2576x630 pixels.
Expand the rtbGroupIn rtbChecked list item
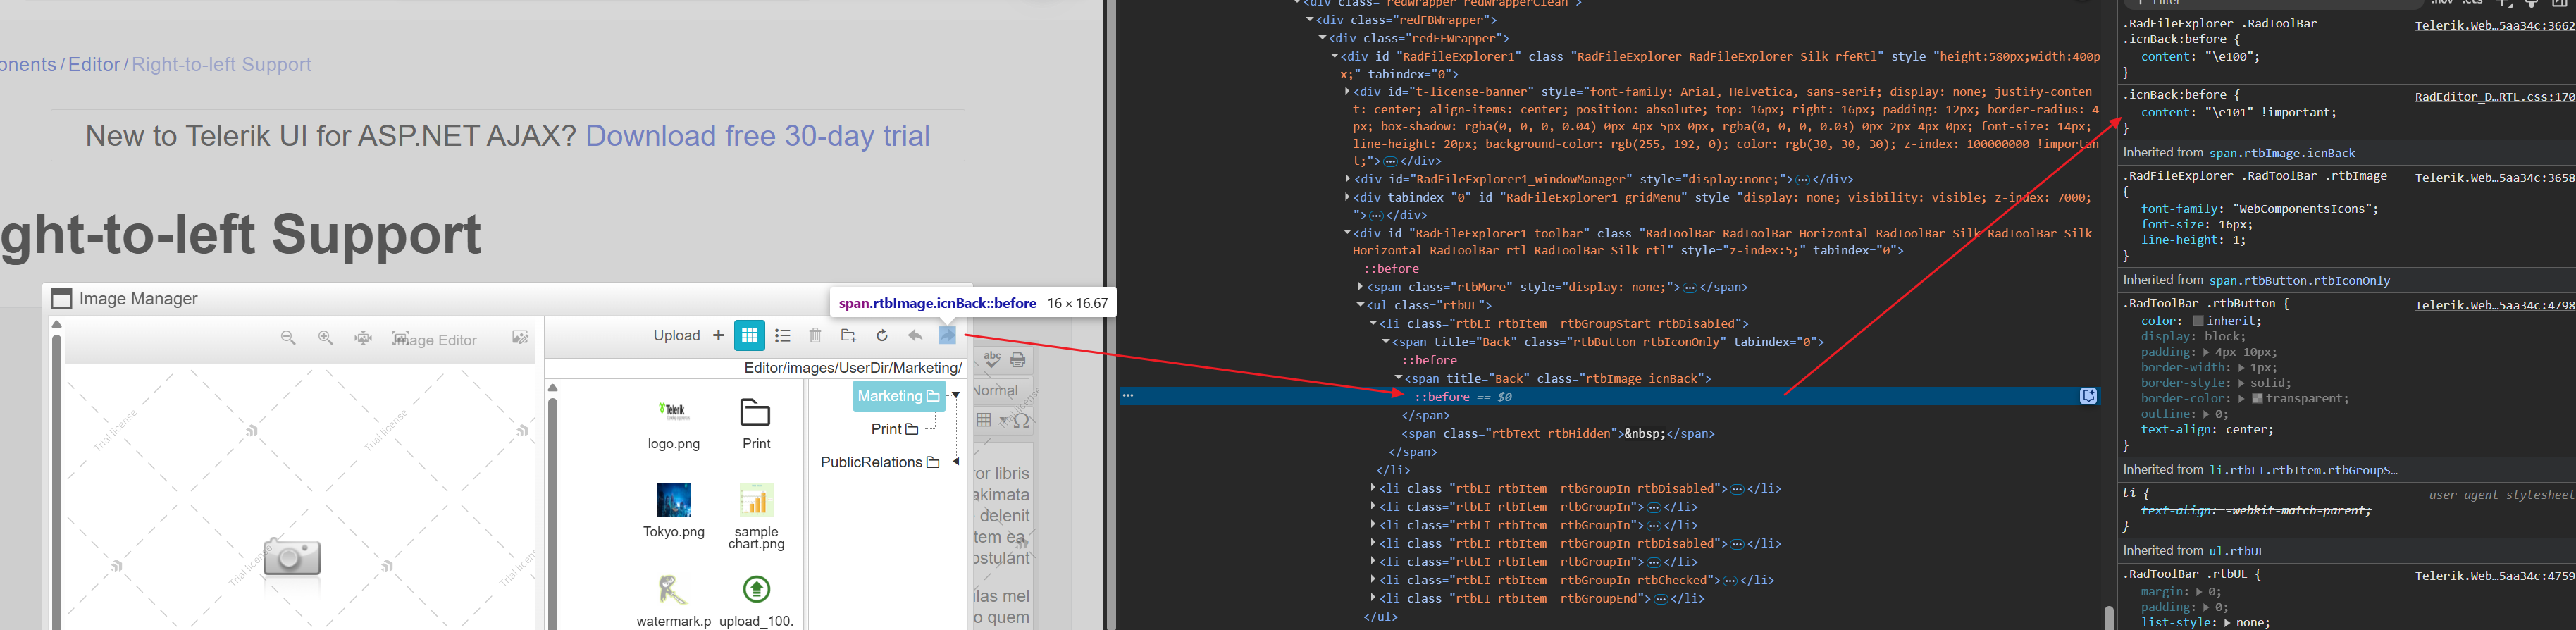1373,580
